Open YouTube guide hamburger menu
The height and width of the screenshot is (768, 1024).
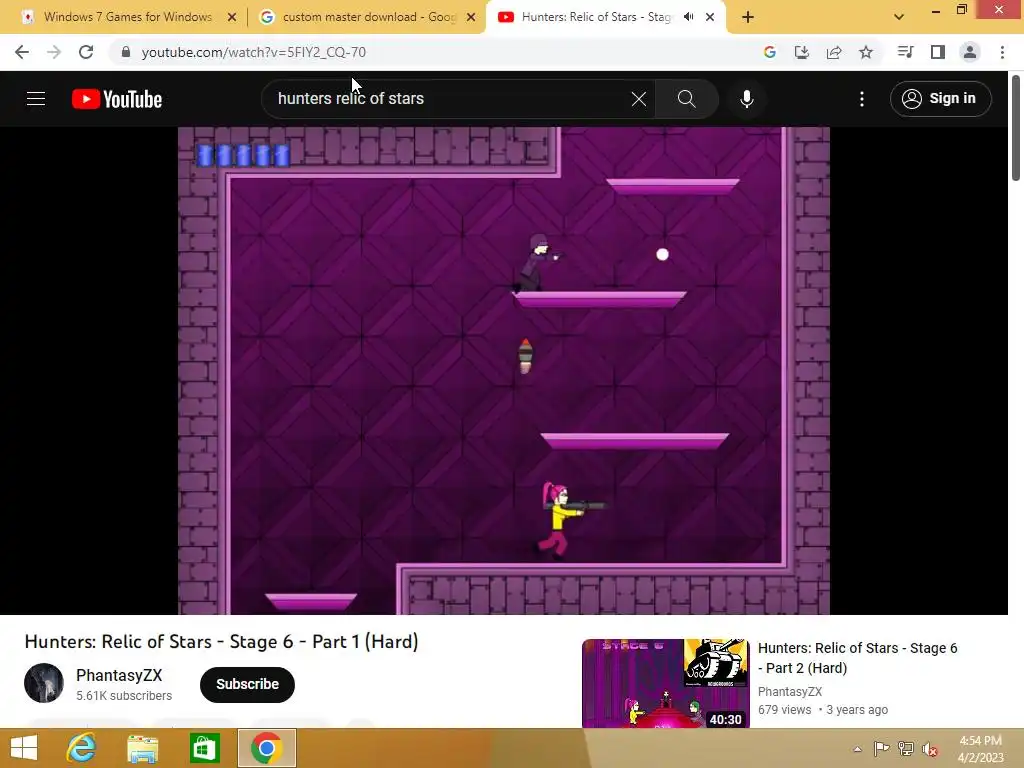point(36,99)
